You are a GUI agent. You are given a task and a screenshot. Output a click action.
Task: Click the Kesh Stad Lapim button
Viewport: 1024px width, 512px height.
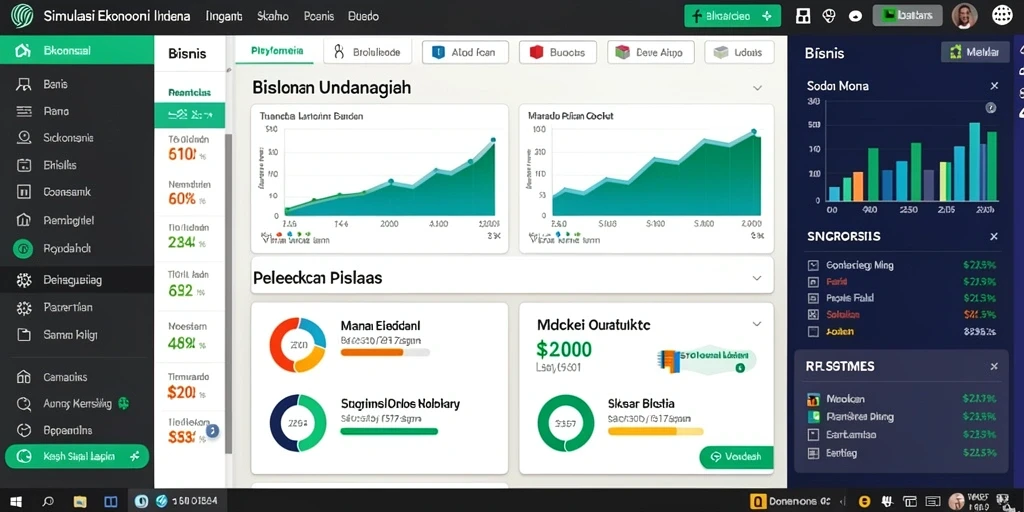pyautogui.click(x=77, y=456)
